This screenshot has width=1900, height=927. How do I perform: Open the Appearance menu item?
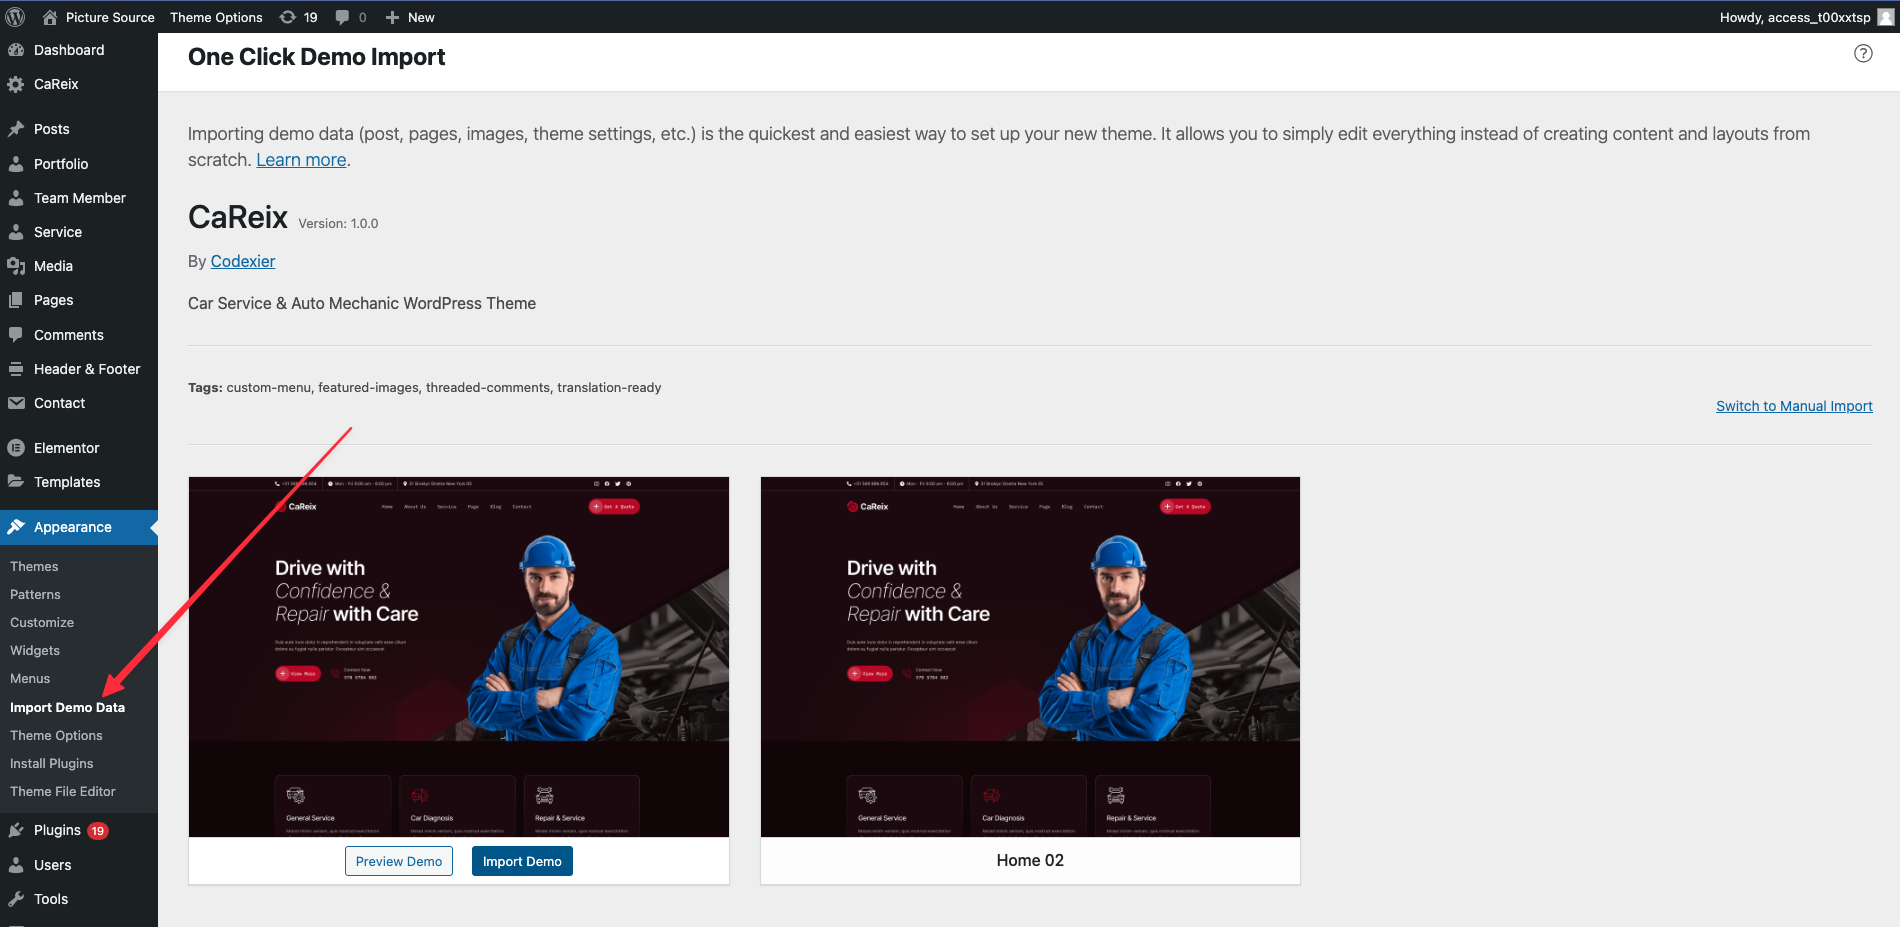click(x=79, y=527)
